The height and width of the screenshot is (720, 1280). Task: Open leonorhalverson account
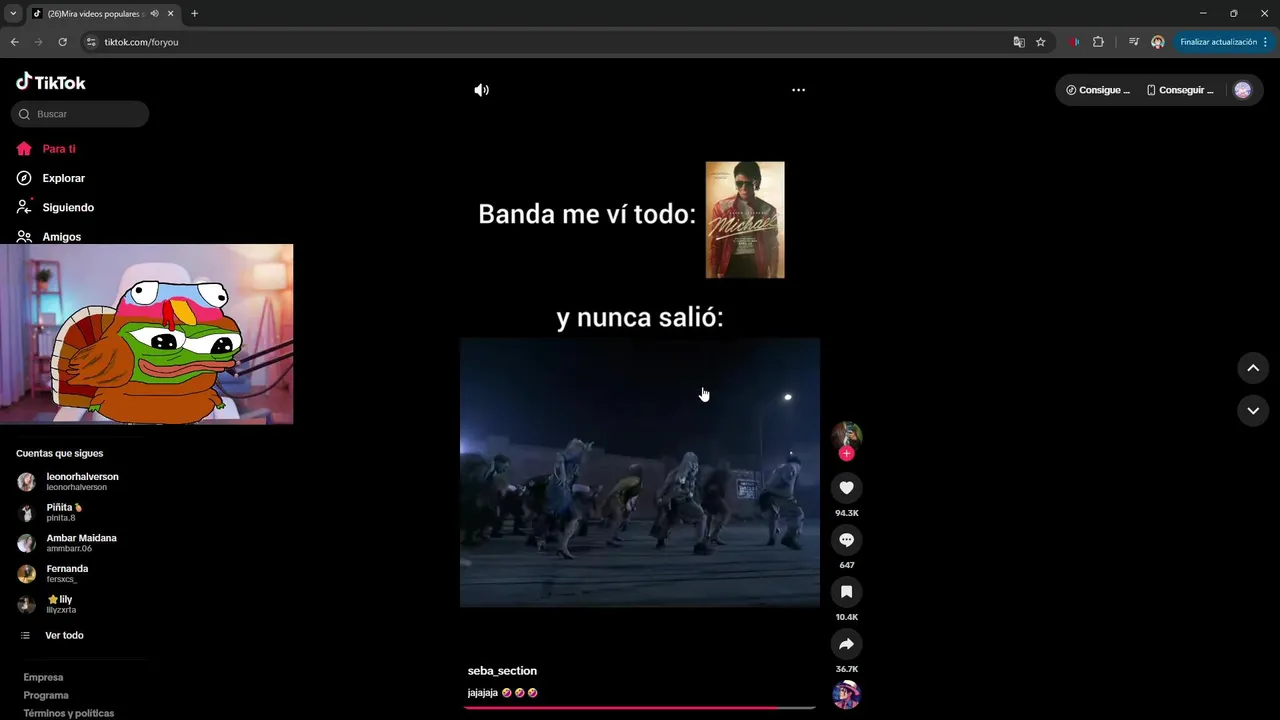(68, 482)
